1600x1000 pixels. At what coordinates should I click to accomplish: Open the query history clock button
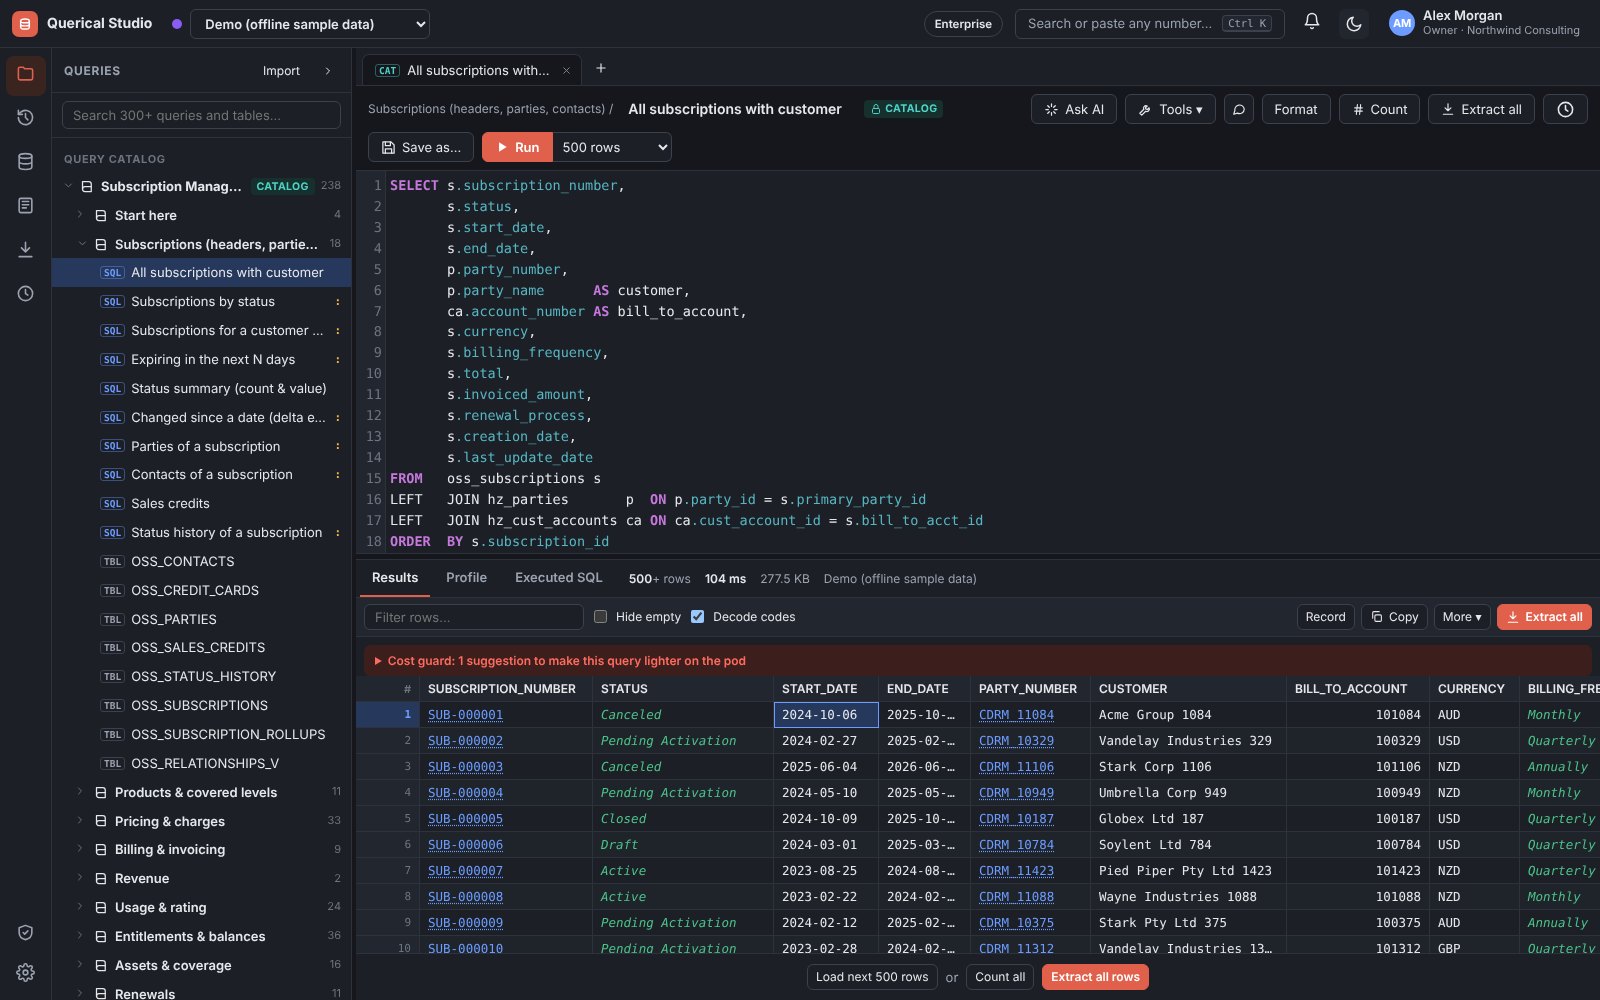tap(1565, 109)
